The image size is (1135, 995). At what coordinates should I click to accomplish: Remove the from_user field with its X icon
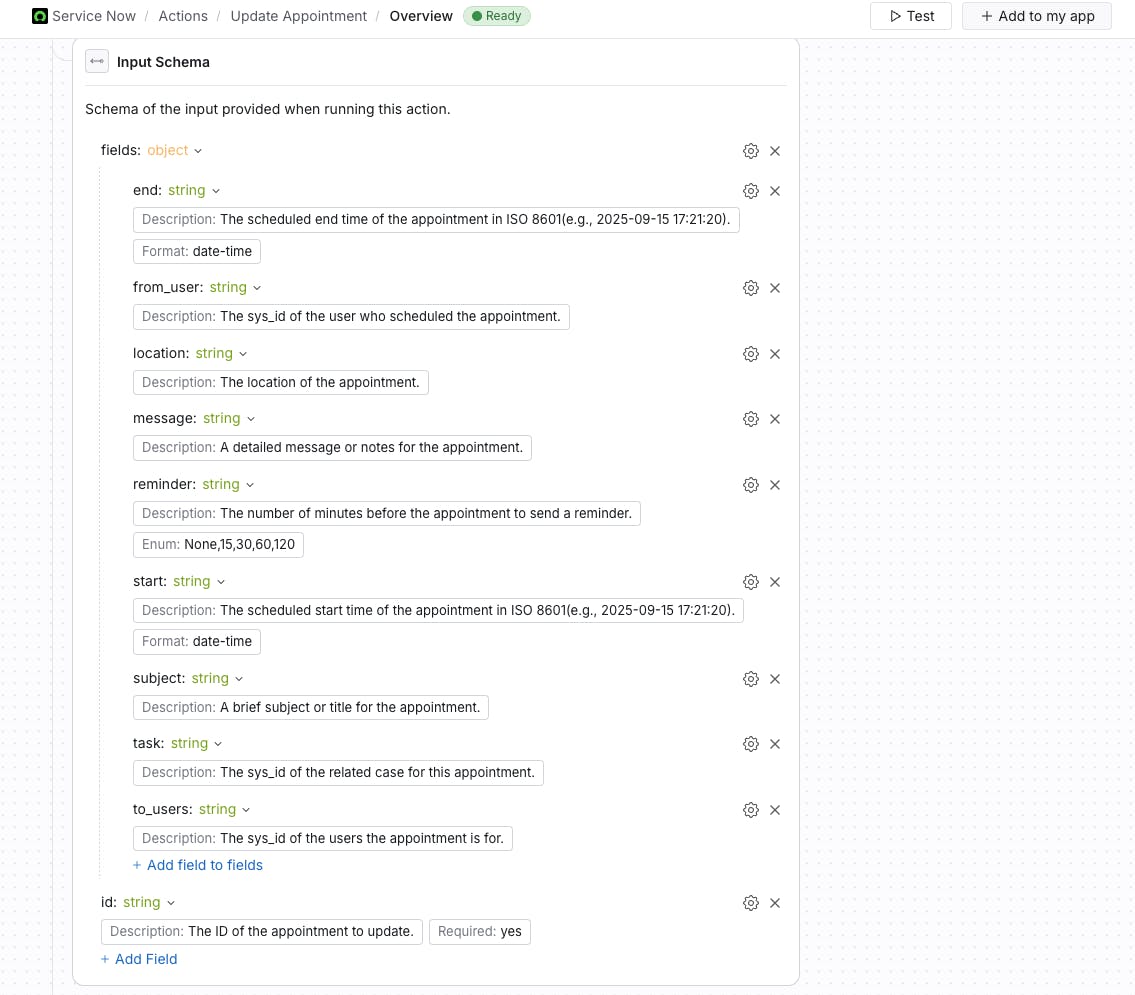[775, 288]
